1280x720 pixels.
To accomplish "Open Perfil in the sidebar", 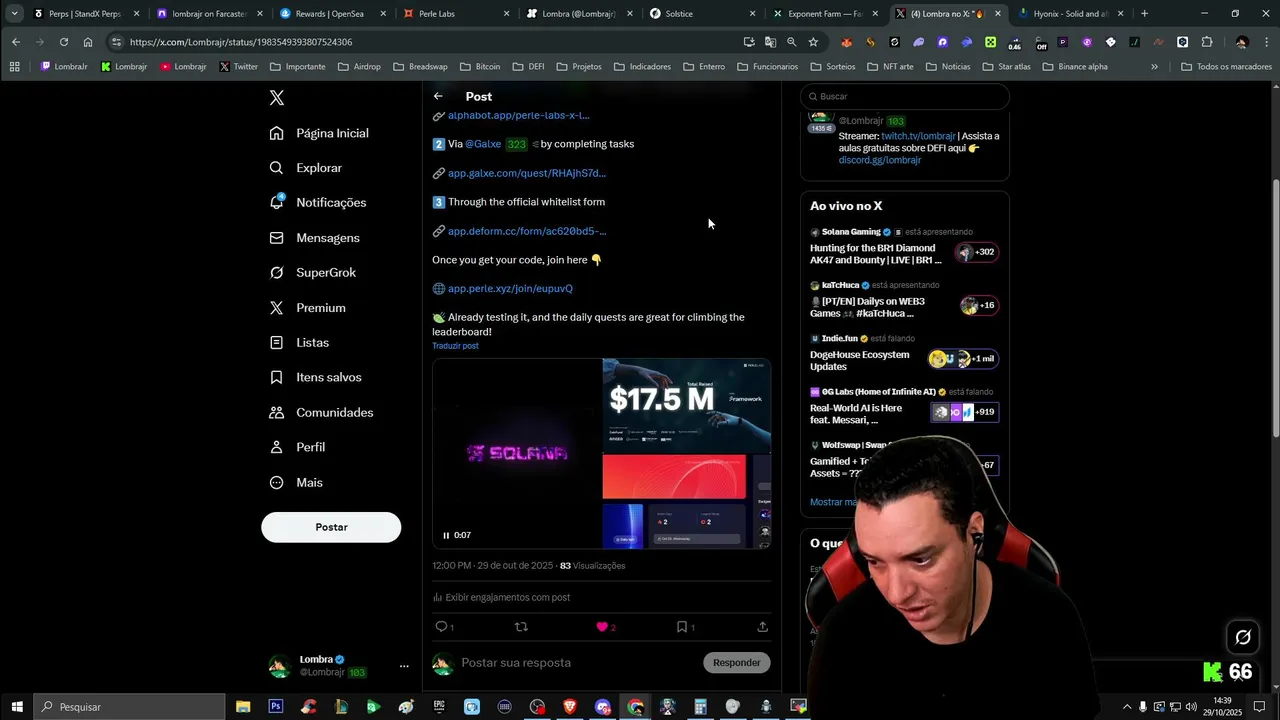I will click(x=297, y=447).
